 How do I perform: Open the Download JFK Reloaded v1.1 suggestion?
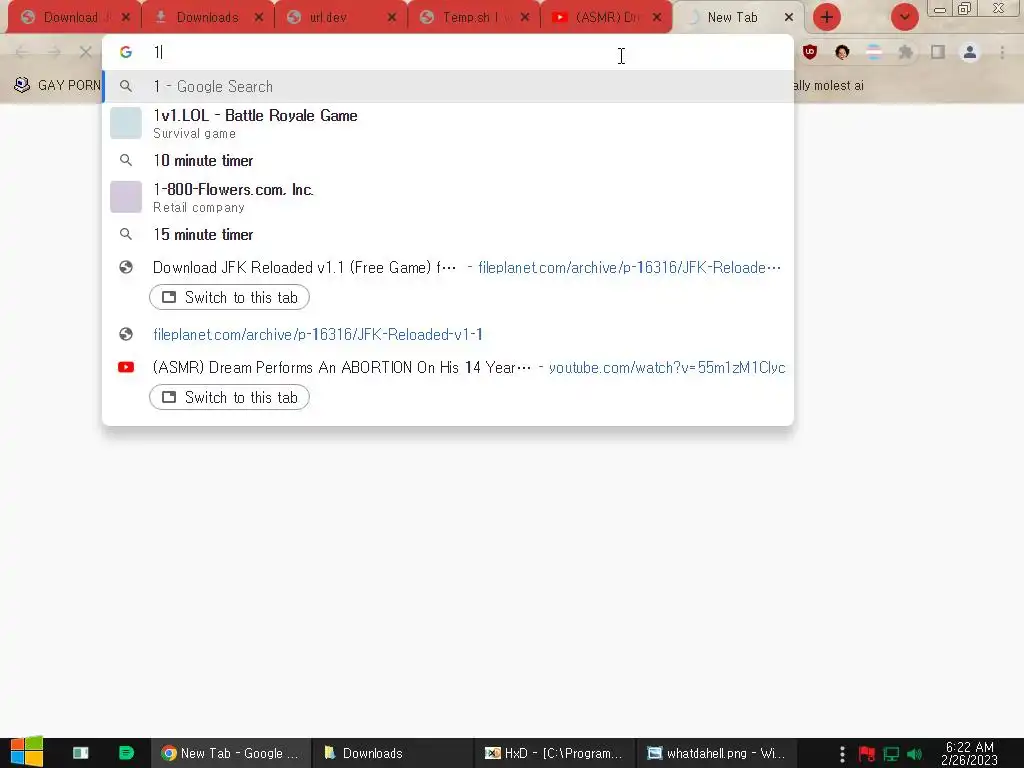448,267
